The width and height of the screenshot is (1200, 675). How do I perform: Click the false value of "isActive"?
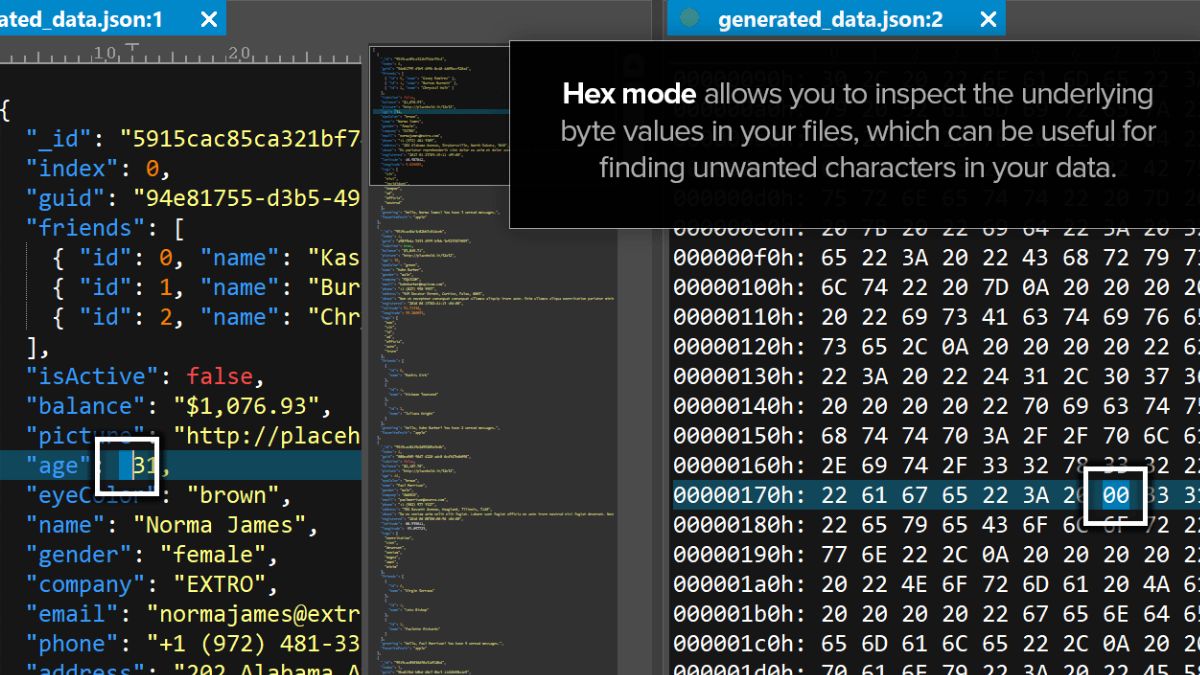click(x=220, y=377)
